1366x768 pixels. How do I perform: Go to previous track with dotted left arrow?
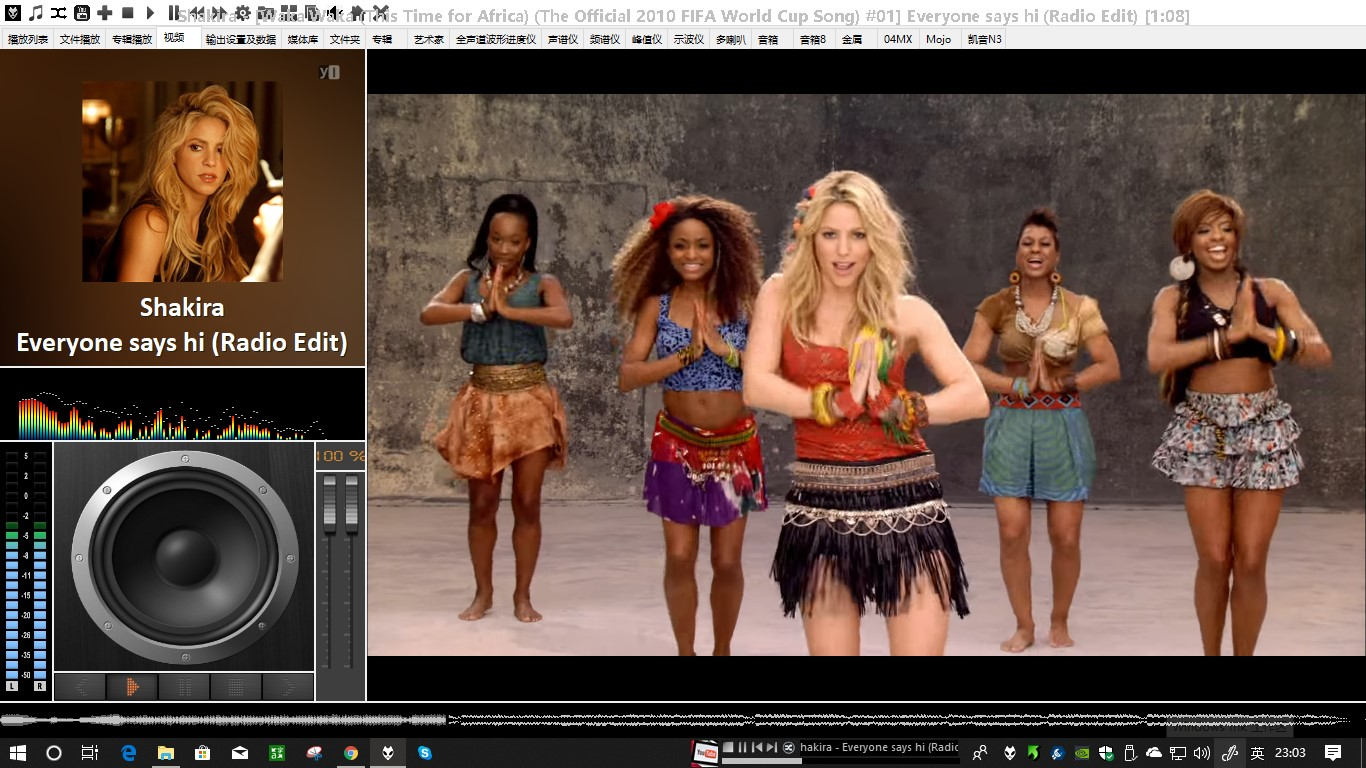pos(197,13)
